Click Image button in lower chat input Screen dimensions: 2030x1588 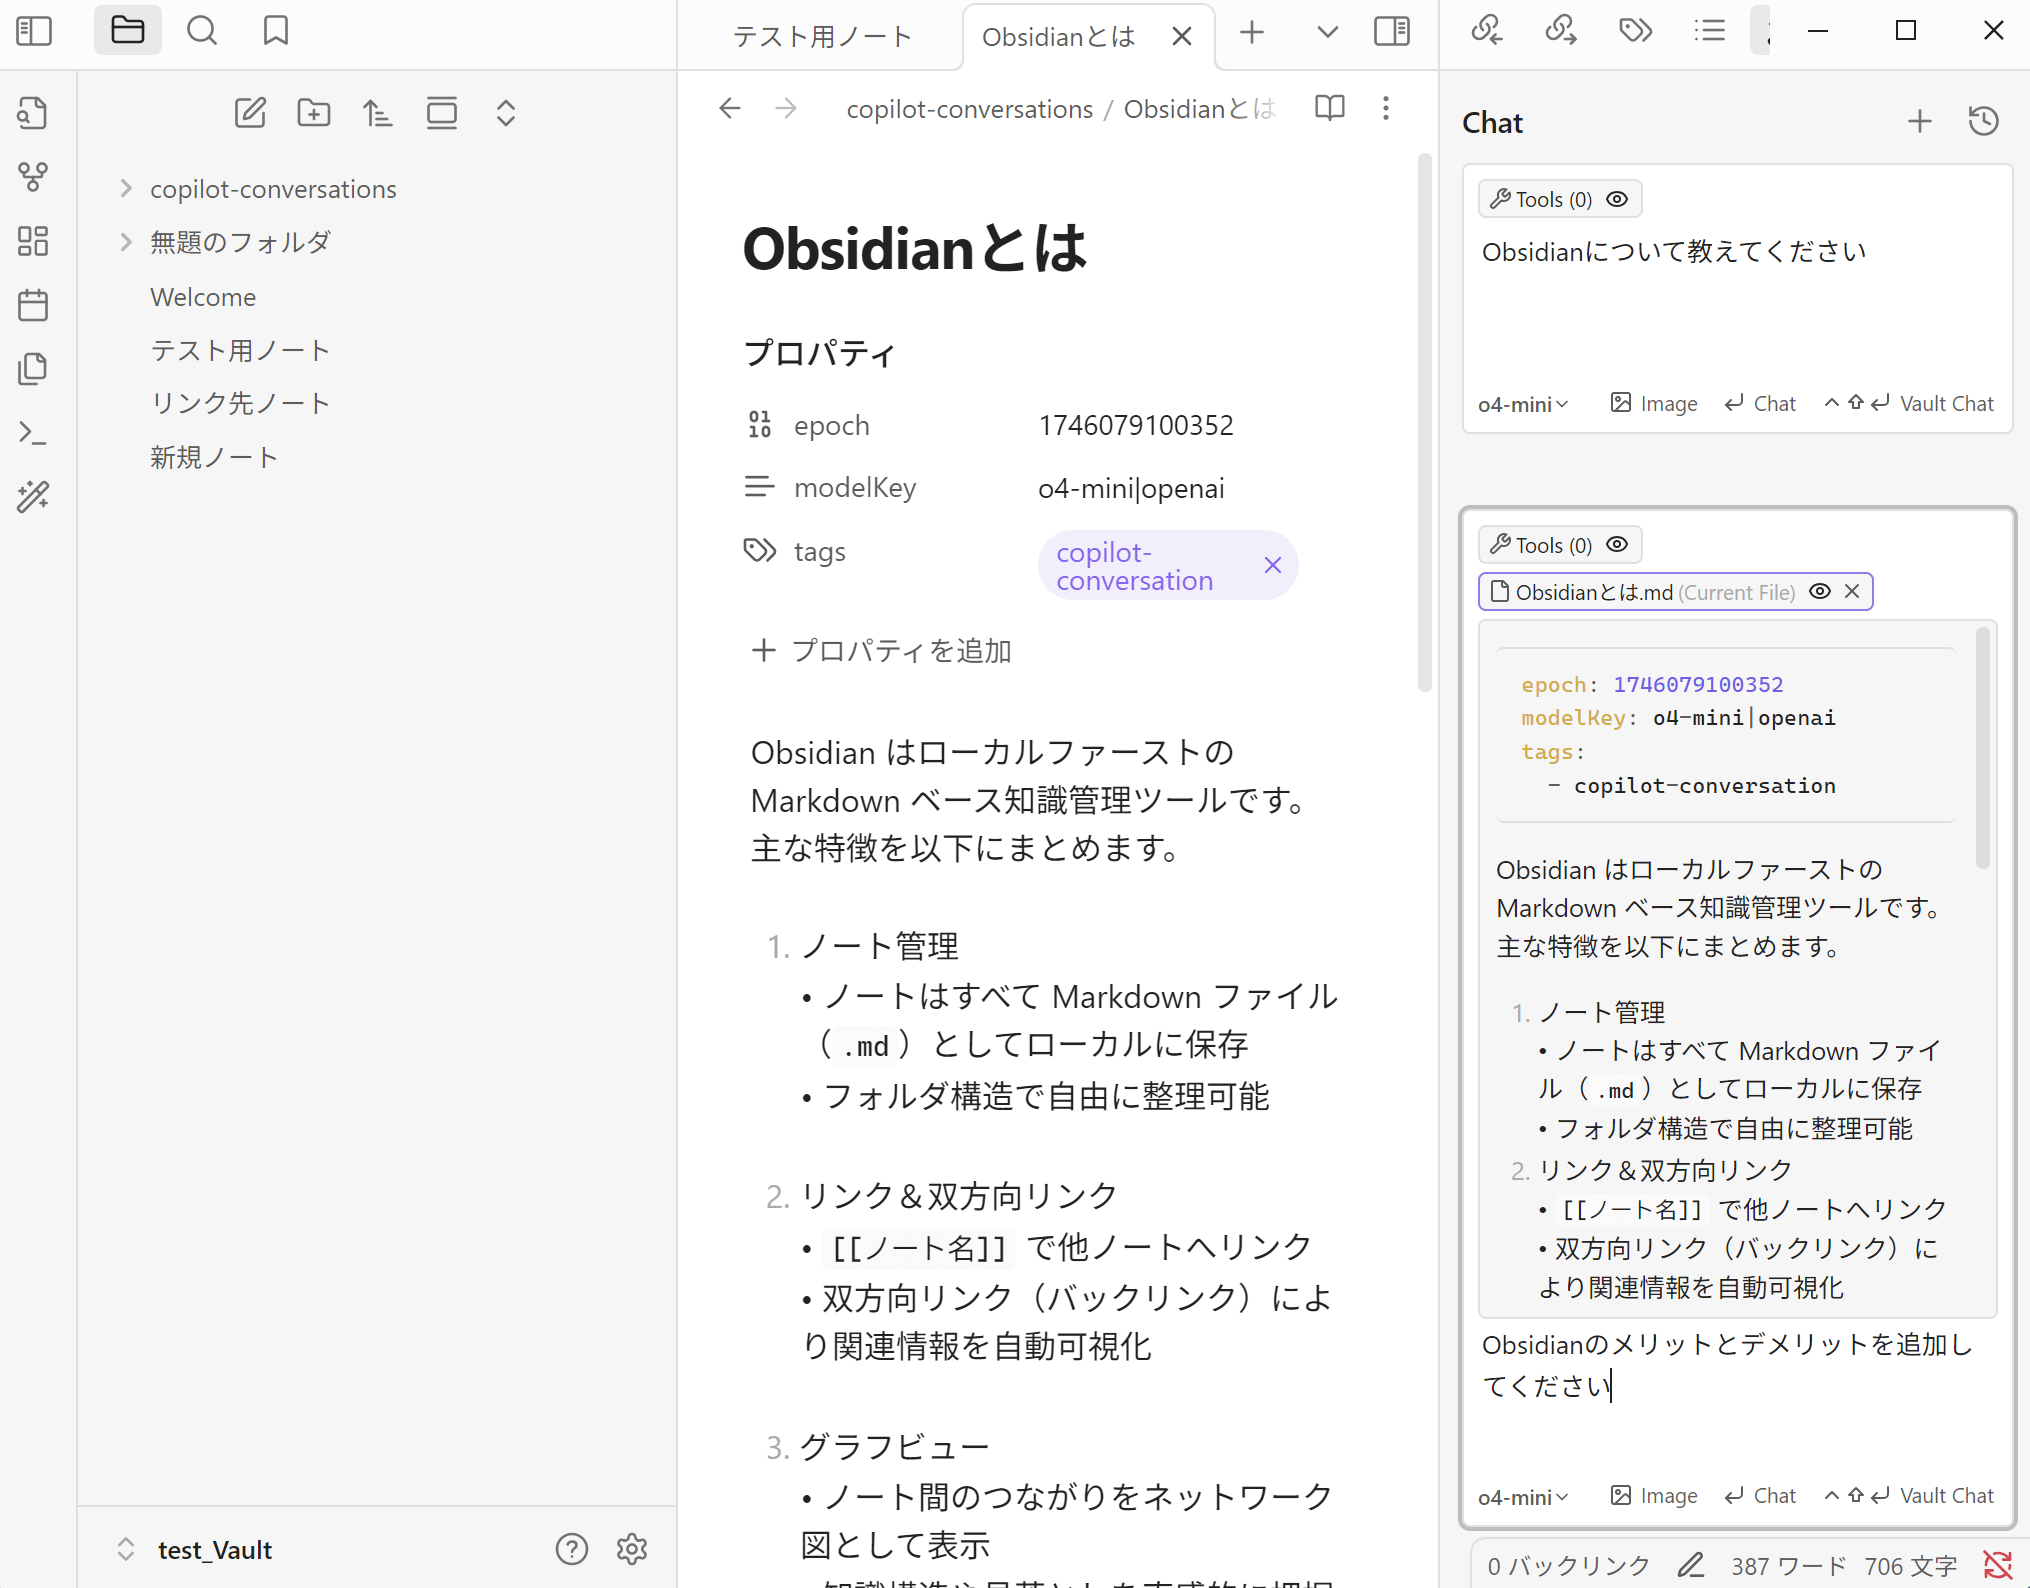[x=1654, y=1496]
